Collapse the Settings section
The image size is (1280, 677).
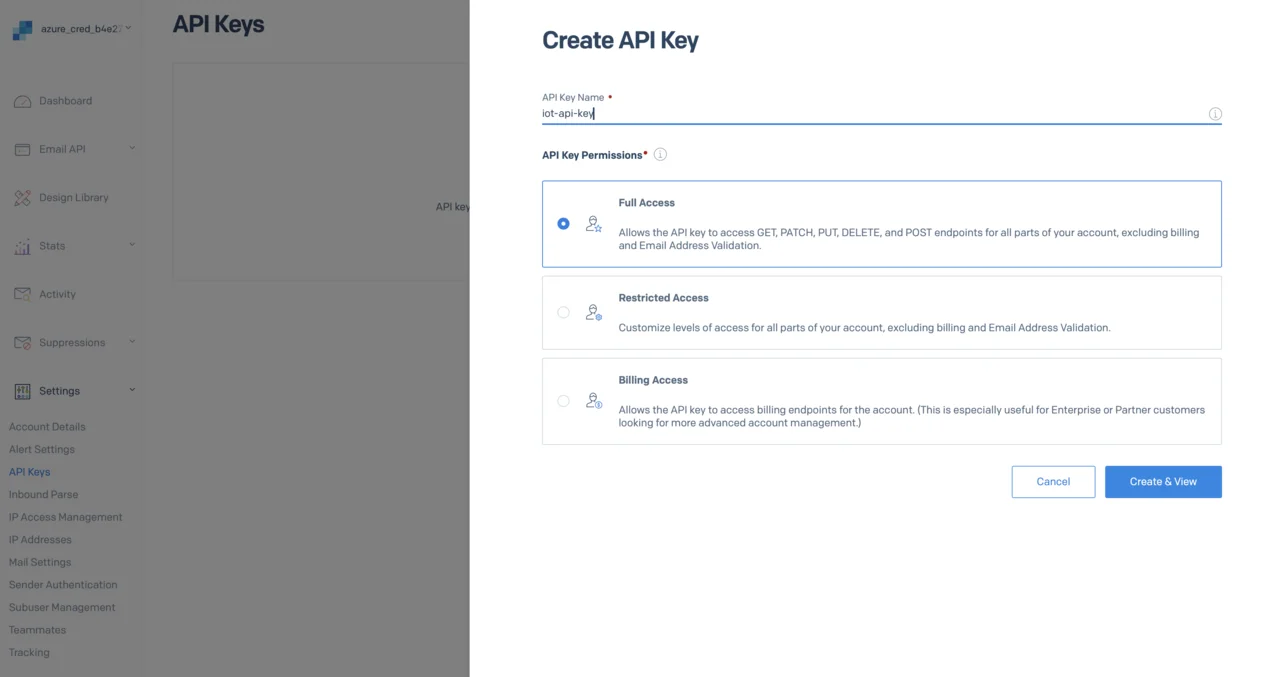[x=132, y=390]
